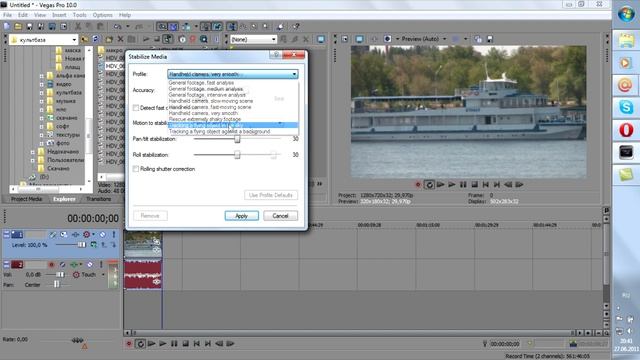Click the New project icon in main toolbar
Viewport: 640px width, 360px height.
click(x=7, y=27)
